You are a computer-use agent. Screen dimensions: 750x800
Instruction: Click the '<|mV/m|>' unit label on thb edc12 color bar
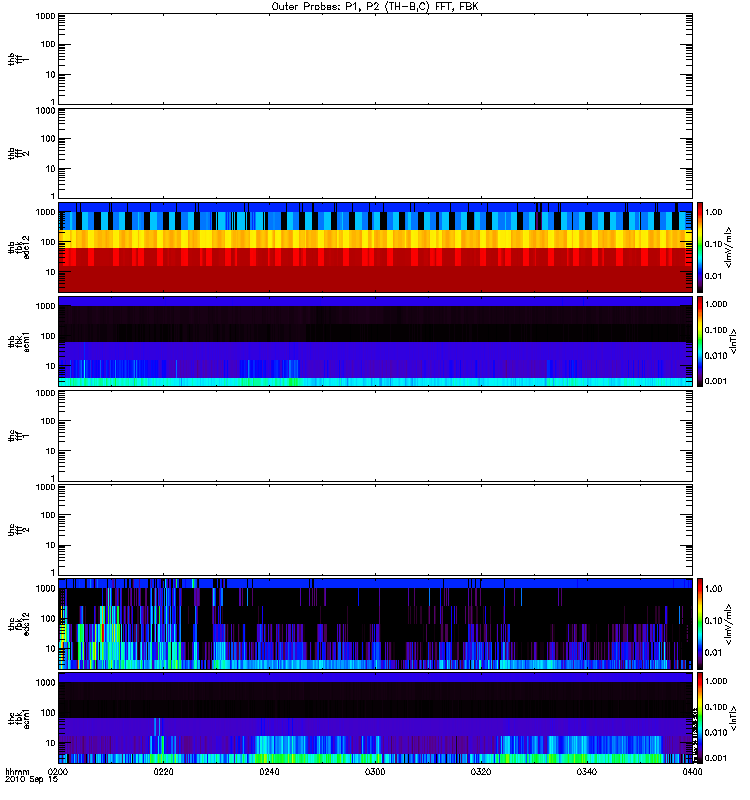pyautogui.click(x=728, y=247)
